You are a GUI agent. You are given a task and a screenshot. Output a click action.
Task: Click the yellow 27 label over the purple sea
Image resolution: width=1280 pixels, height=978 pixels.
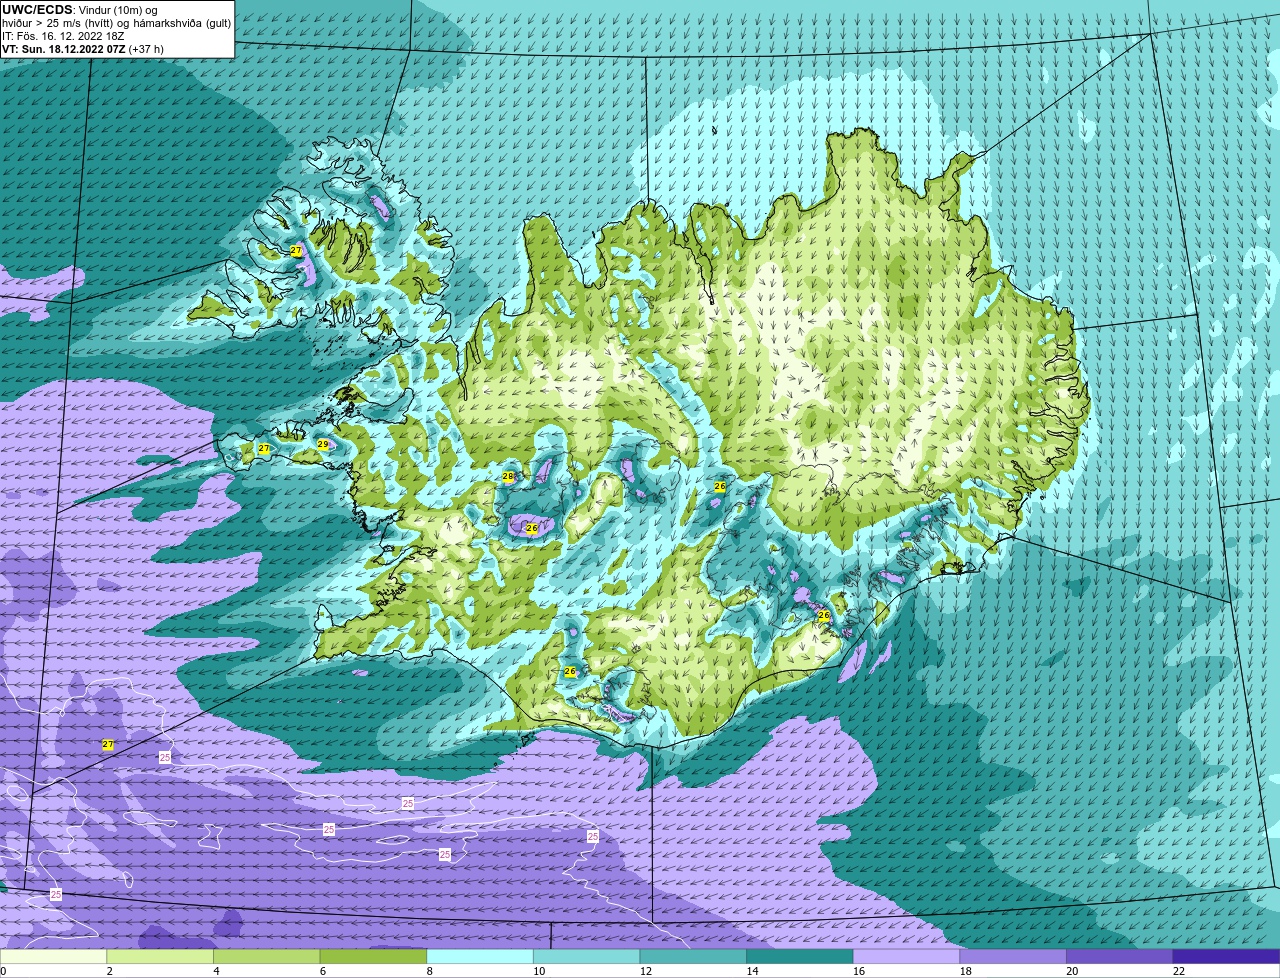coord(108,745)
